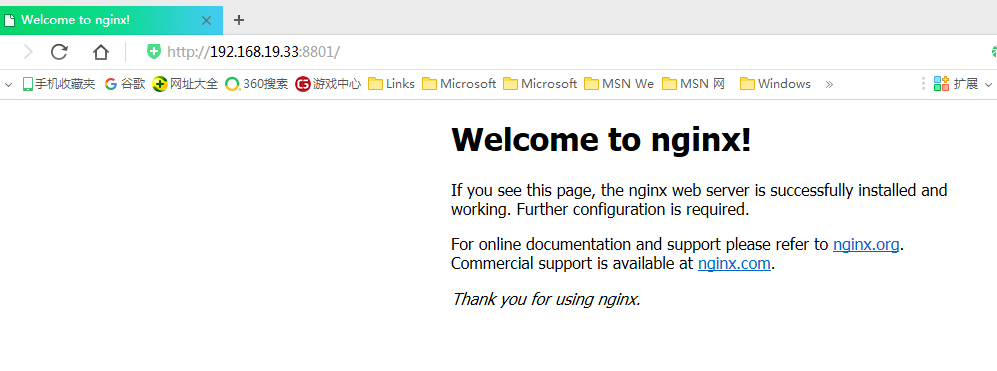Image resolution: width=997 pixels, height=371 pixels.
Task: Open the 扩展 extensions menu
Action: (x=956, y=84)
